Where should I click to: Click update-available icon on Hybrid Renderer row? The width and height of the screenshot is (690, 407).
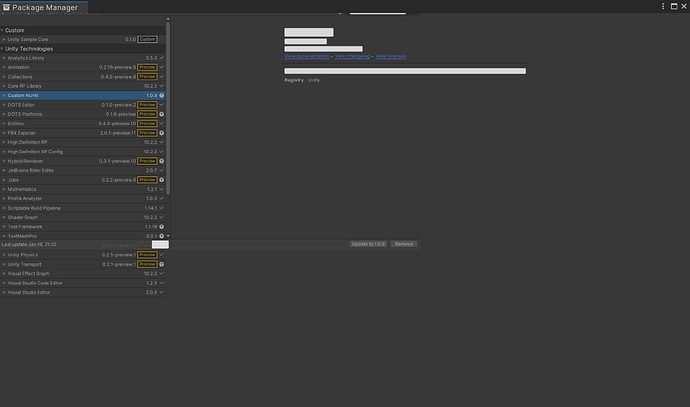point(161,161)
